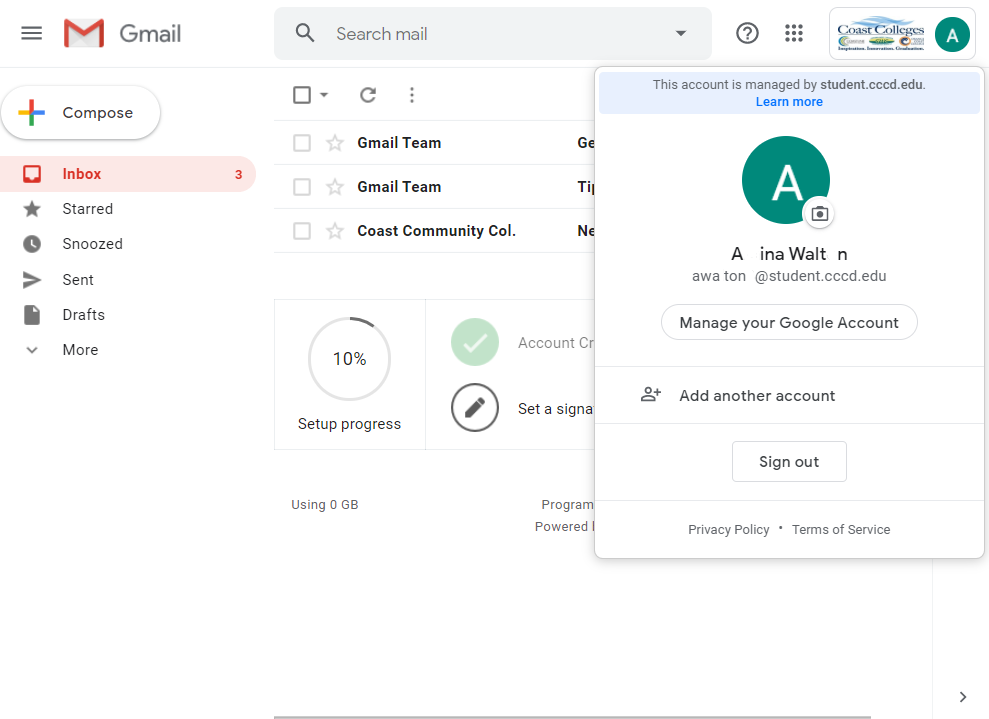
Task: Click the camera icon on profile picture
Action: pos(820,213)
